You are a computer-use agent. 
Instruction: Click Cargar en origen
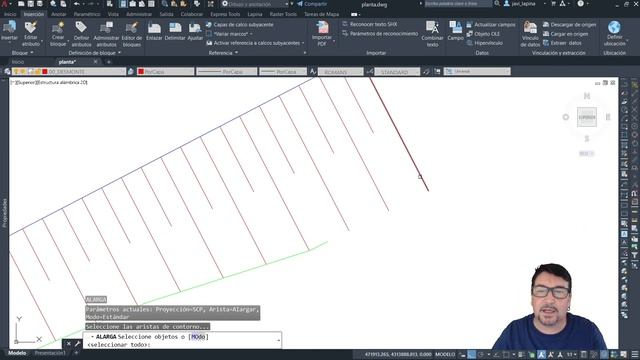565,34
